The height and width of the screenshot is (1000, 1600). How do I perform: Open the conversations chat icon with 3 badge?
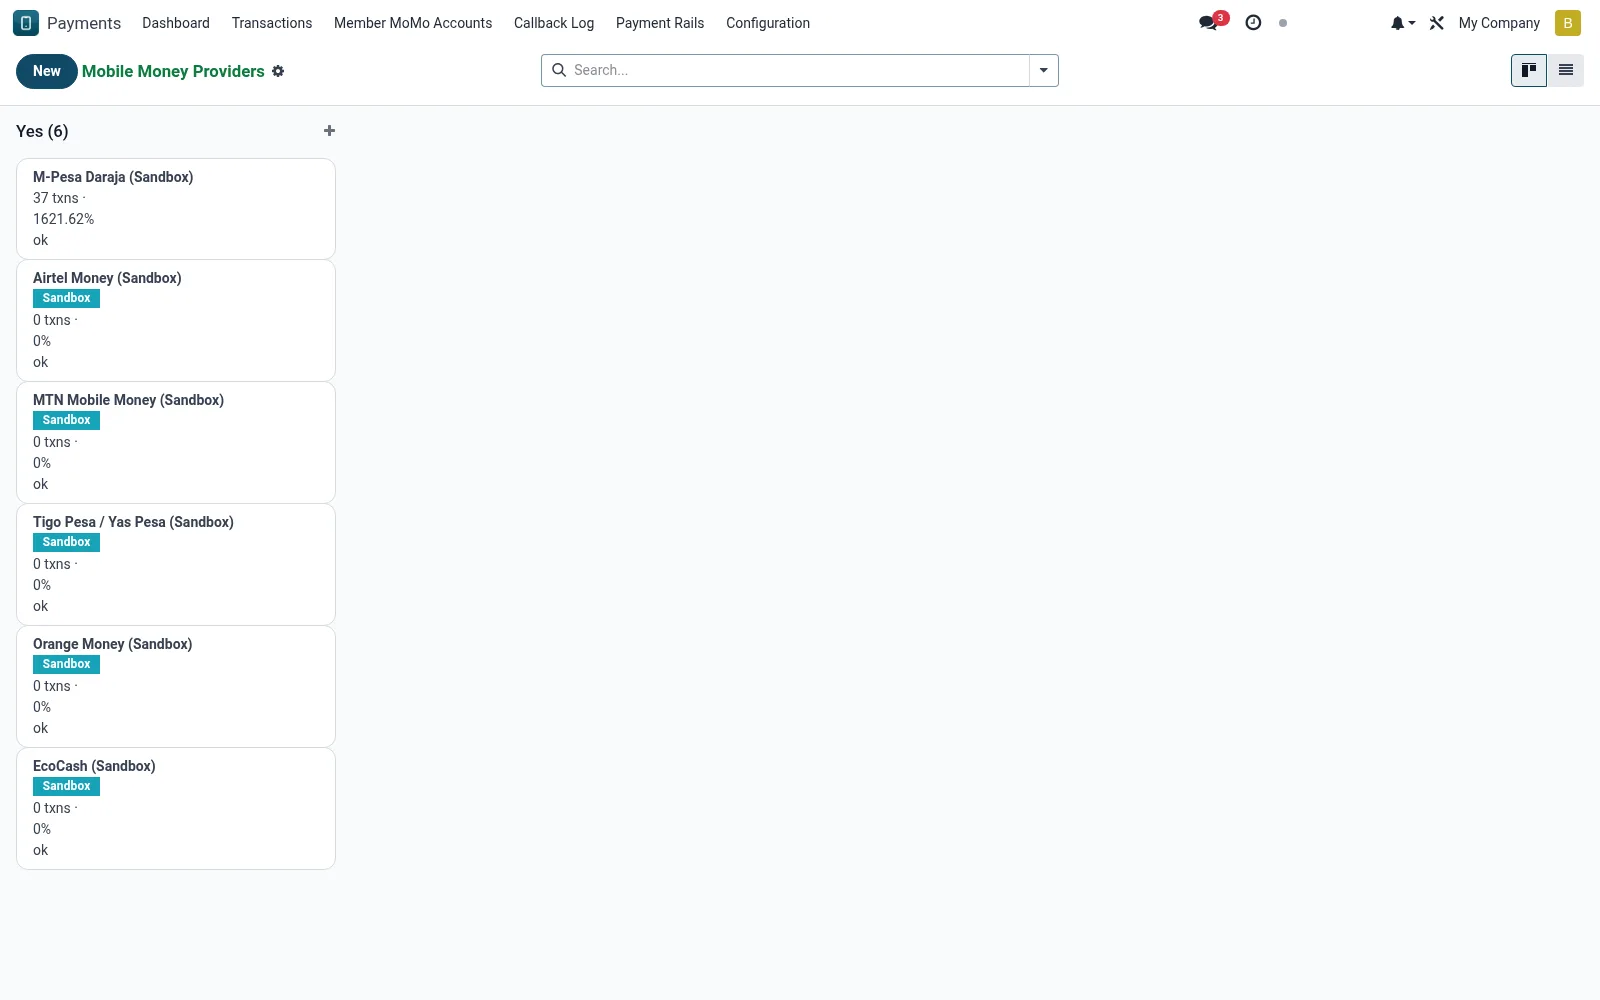click(1212, 22)
